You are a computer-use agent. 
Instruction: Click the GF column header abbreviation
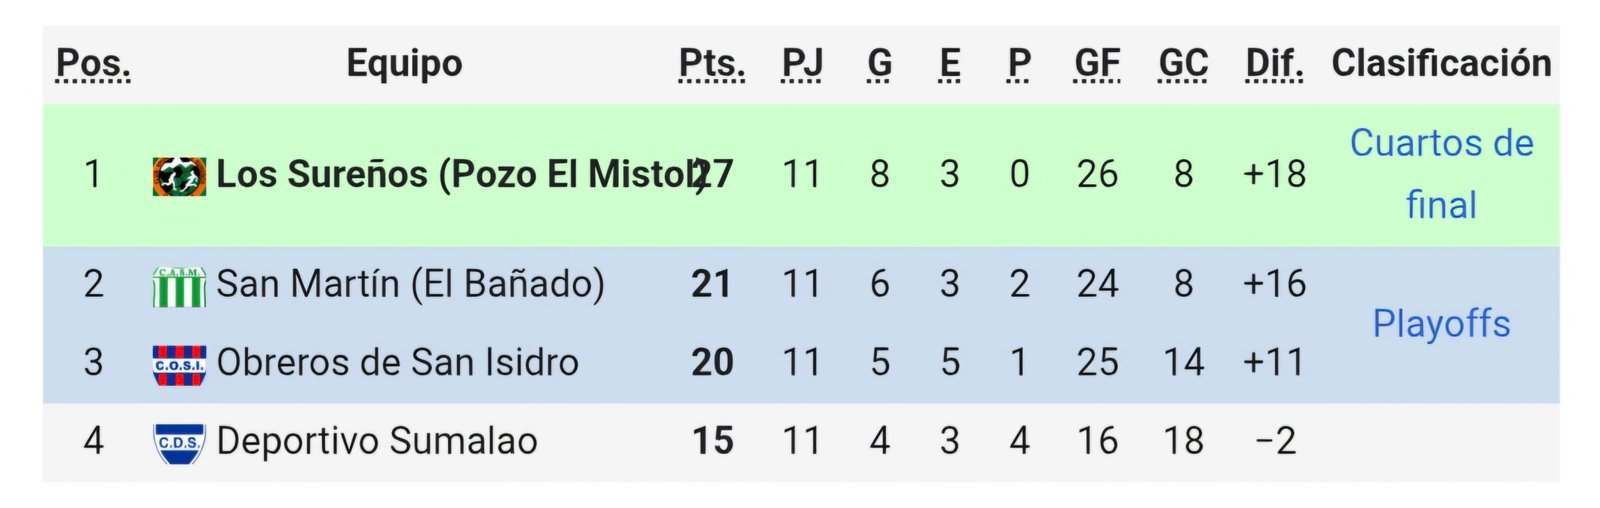pyautogui.click(x=1097, y=64)
